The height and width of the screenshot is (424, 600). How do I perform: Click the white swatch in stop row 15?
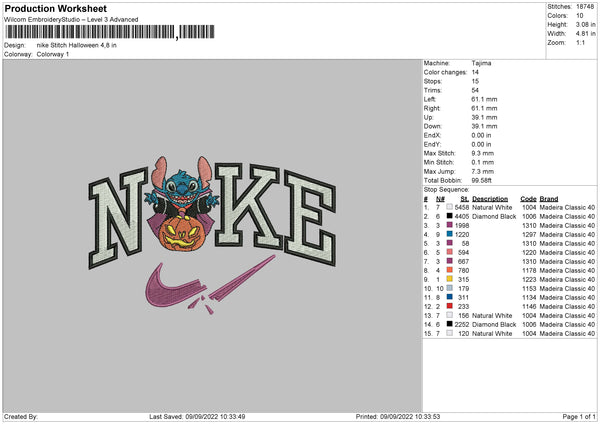tap(449, 333)
